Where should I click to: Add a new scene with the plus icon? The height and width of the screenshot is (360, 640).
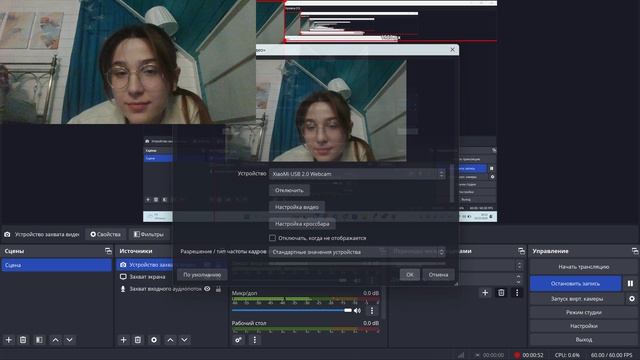9,340
